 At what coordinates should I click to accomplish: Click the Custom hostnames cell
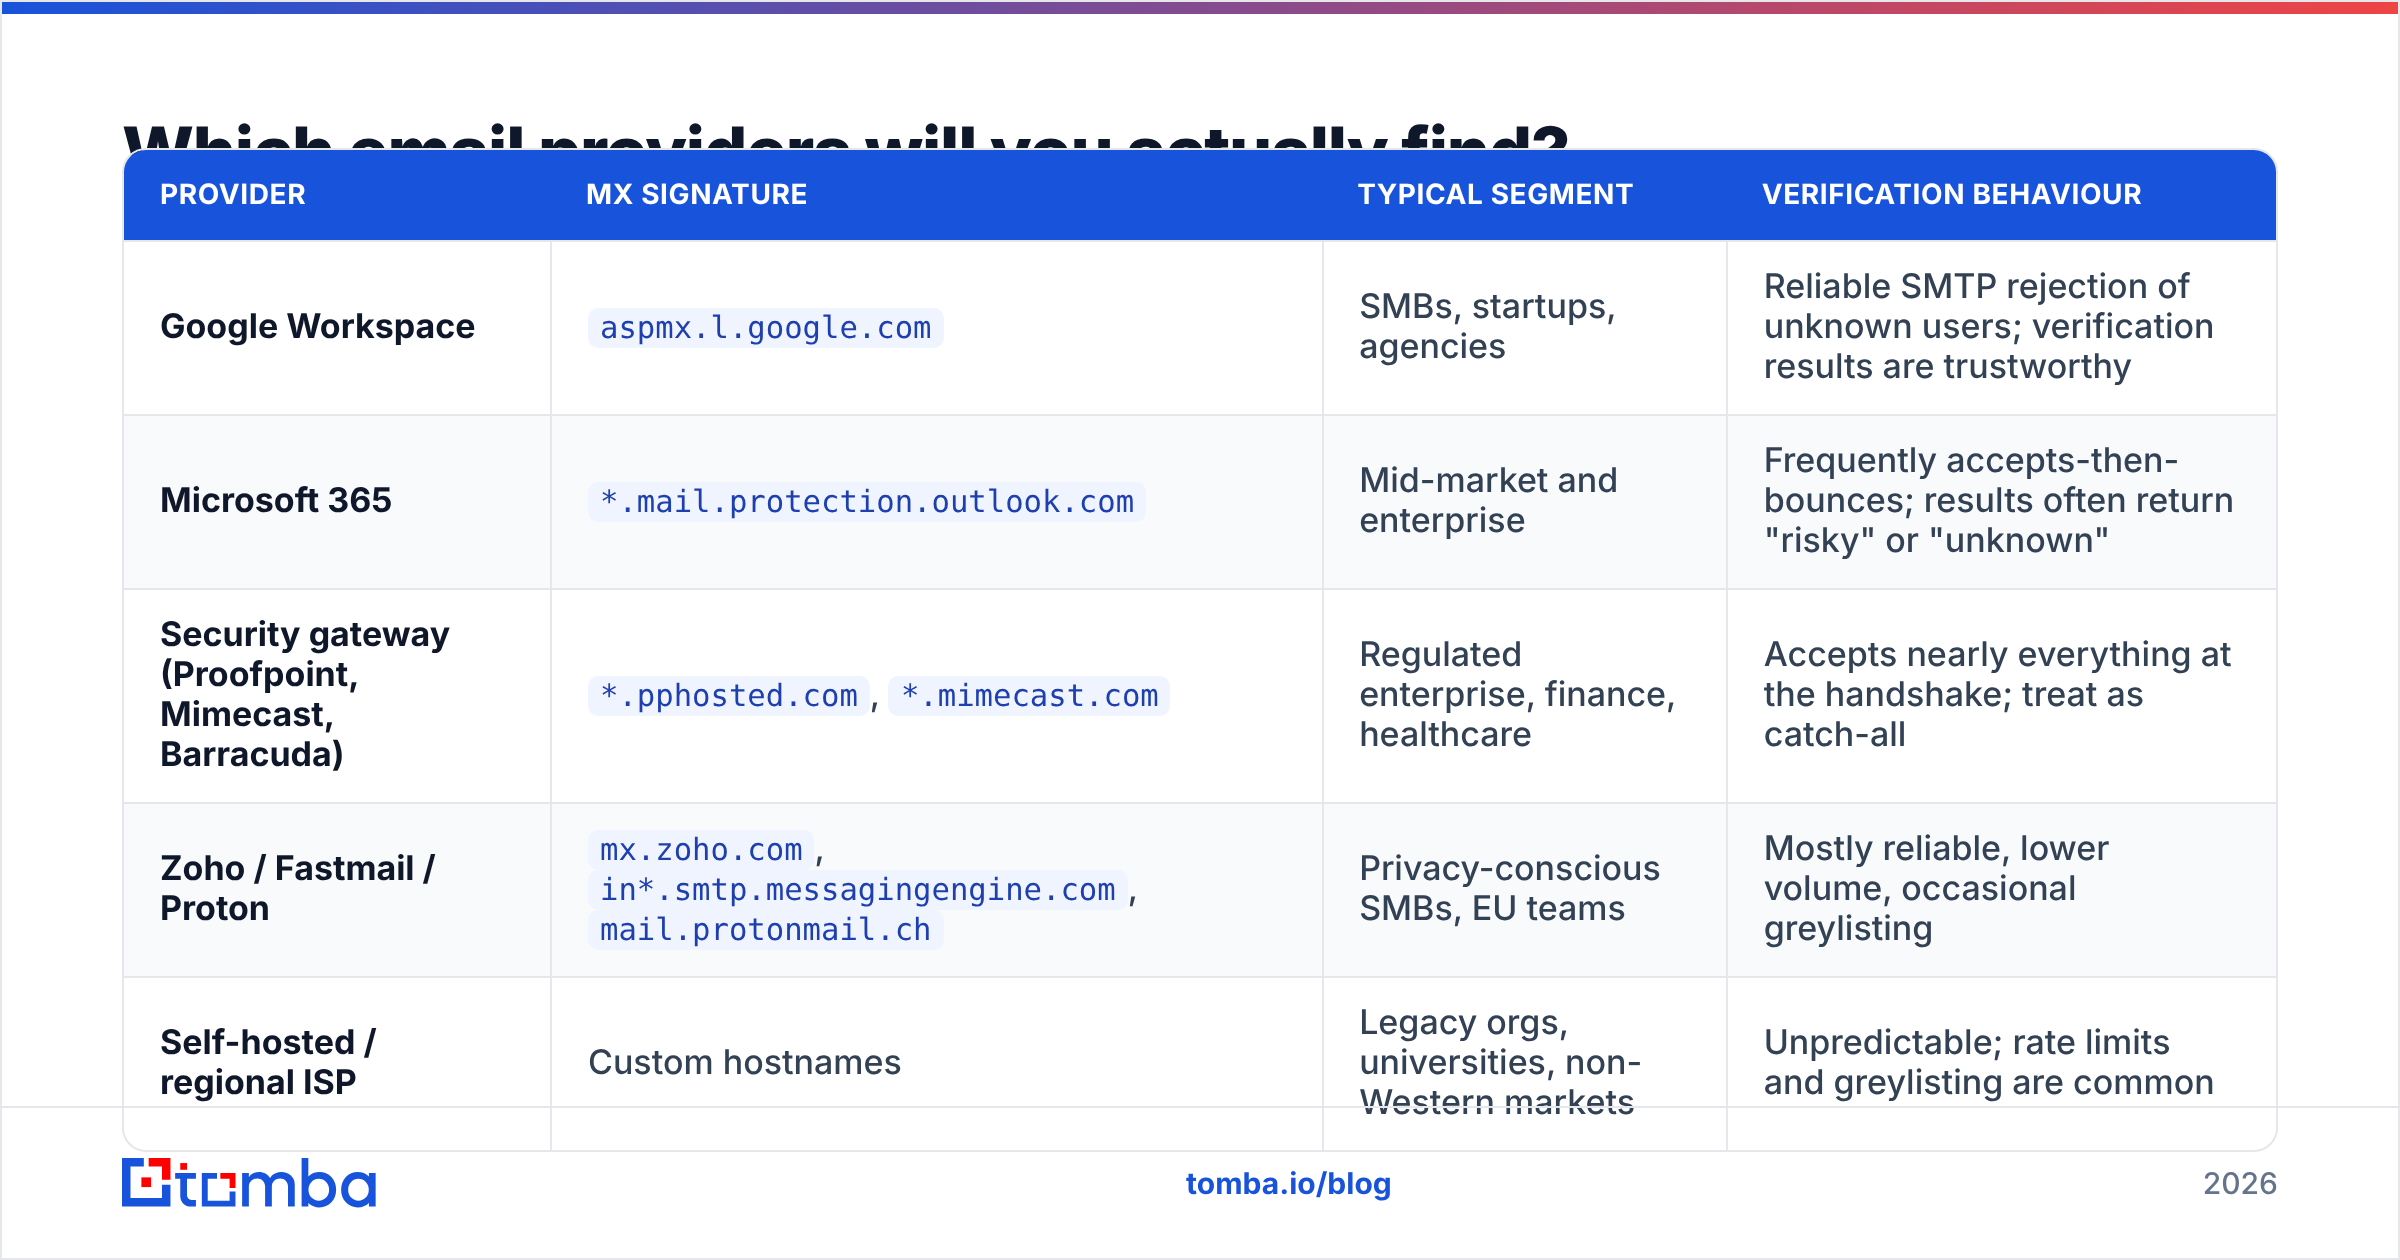tap(937, 1062)
